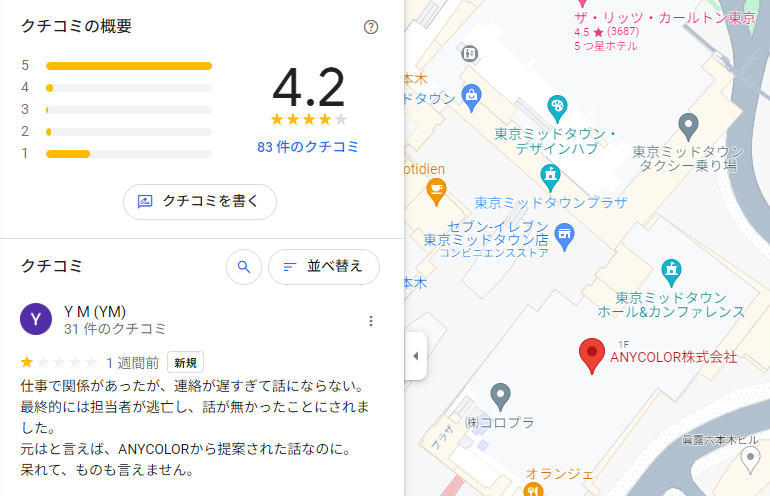This screenshot has width=770, height=496.
Task: Click the セブン-イレブン convenience store pin
Action: (564, 236)
